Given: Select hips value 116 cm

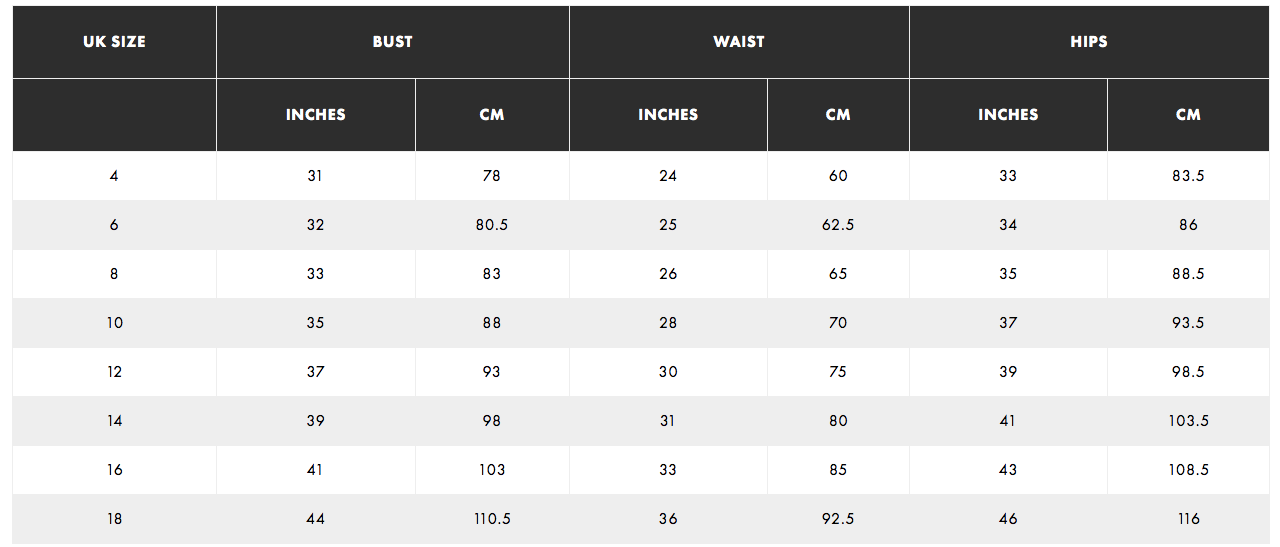Looking at the screenshot, I should click(1188, 519).
